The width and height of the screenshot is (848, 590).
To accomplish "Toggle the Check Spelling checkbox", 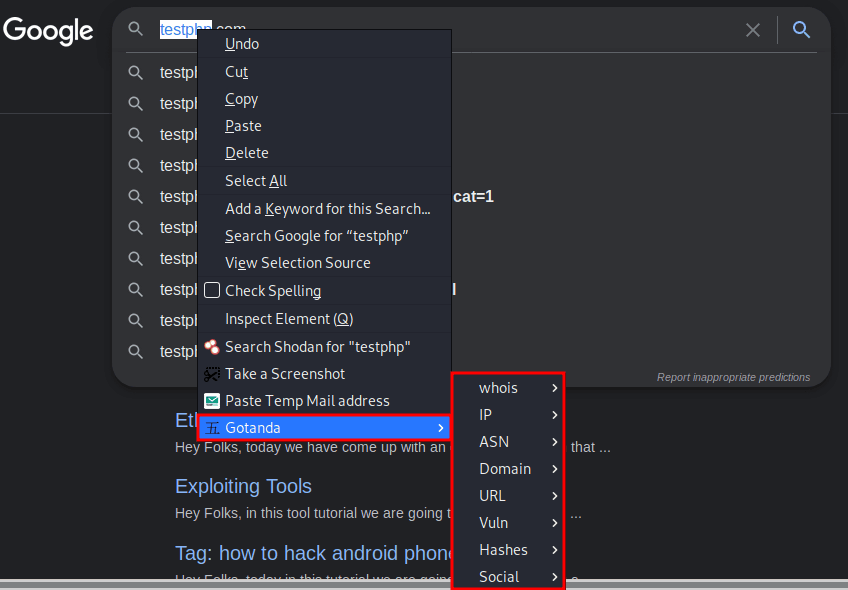I will click(212, 290).
